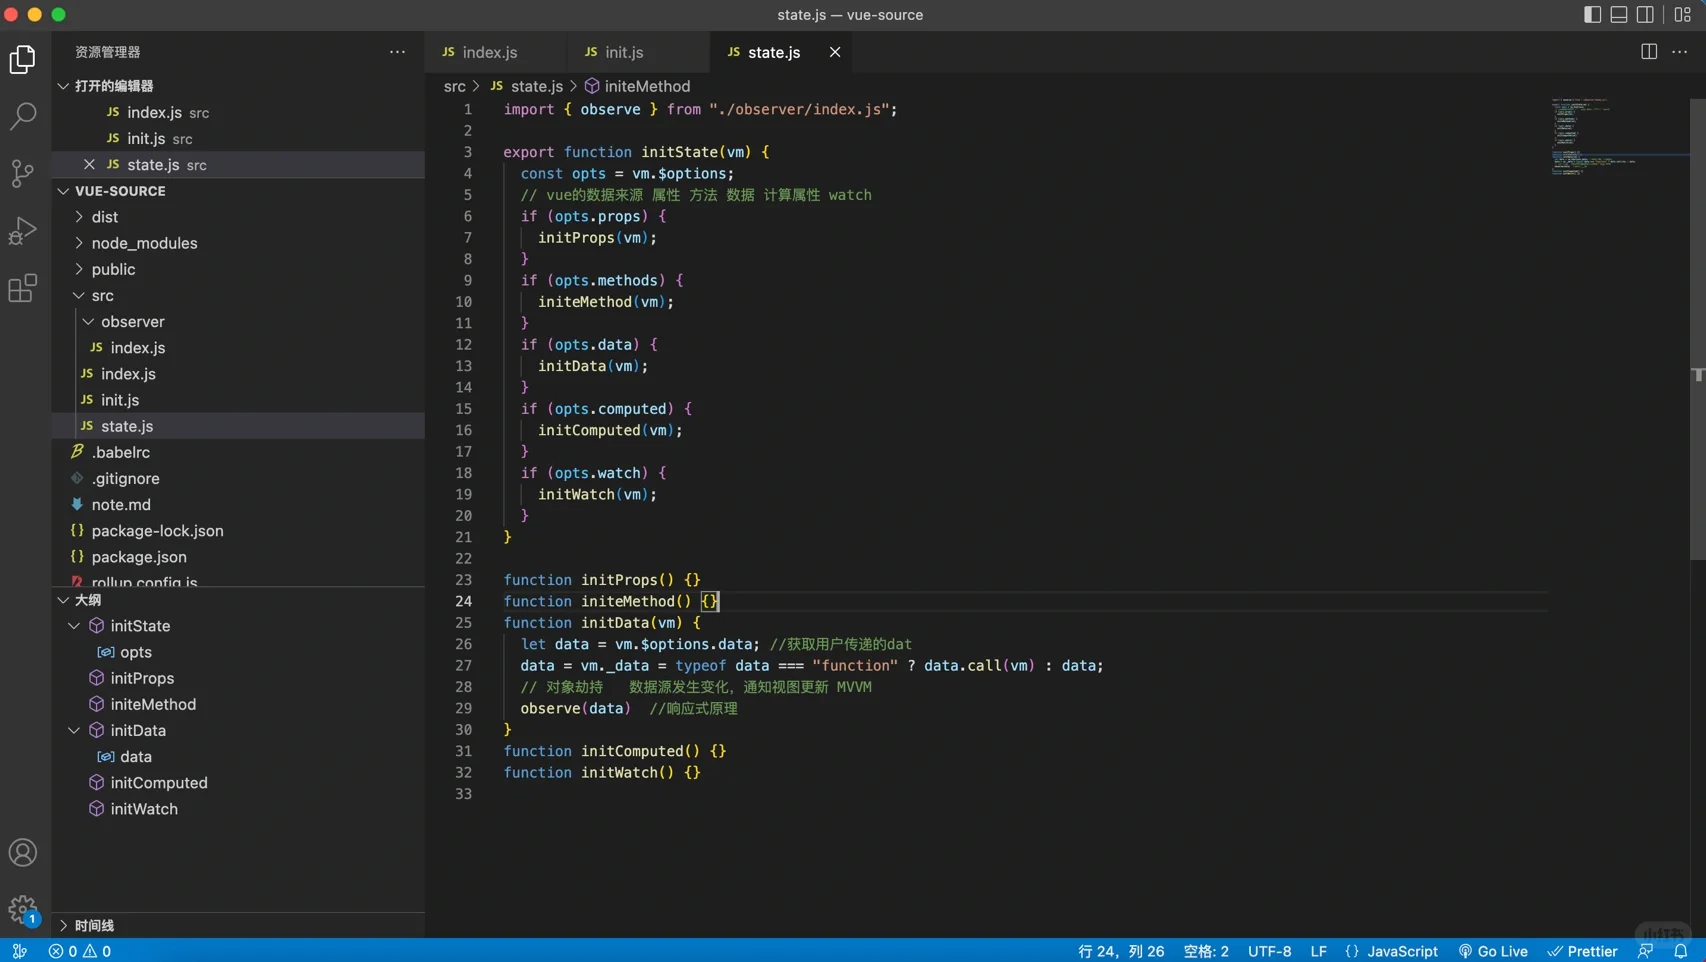Click the notifications bell in status bar
Image resolution: width=1706 pixels, height=962 pixels.
(1681, 951)
